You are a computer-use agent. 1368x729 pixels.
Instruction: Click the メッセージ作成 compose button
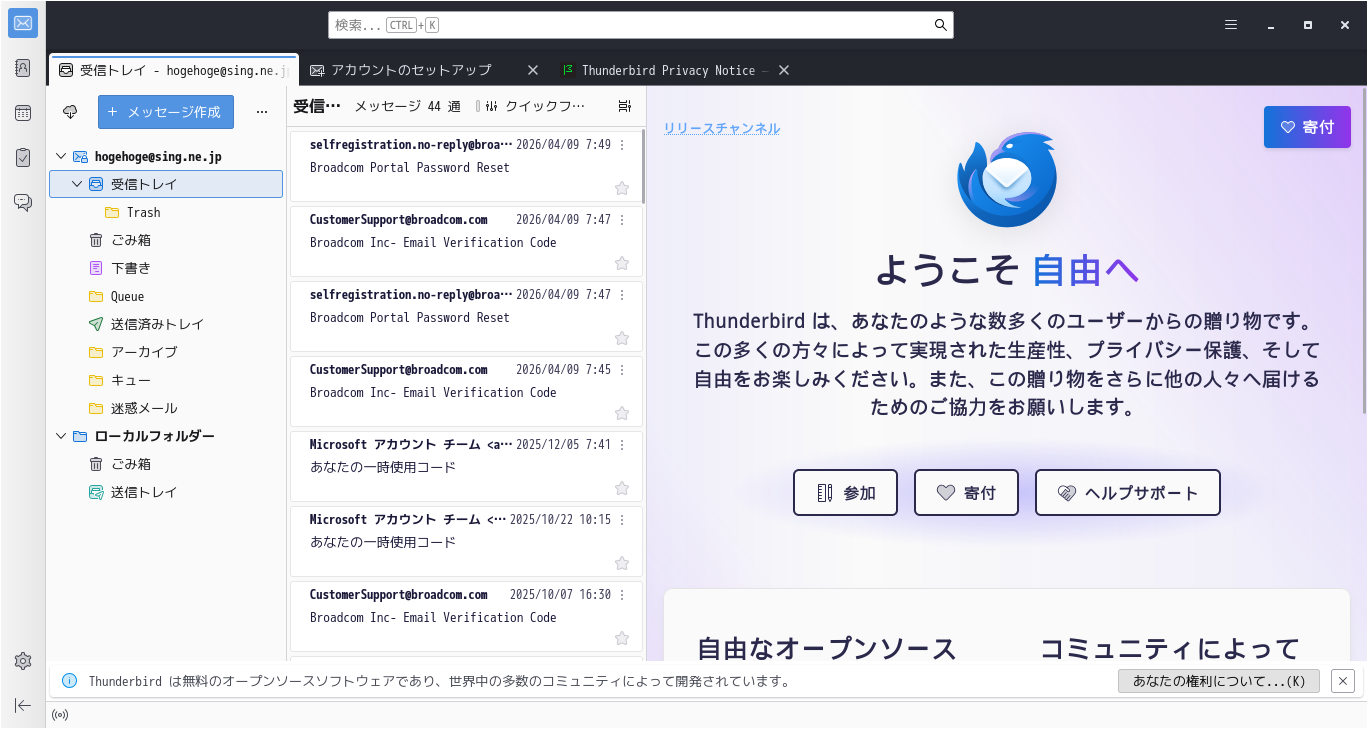(166, 112)
